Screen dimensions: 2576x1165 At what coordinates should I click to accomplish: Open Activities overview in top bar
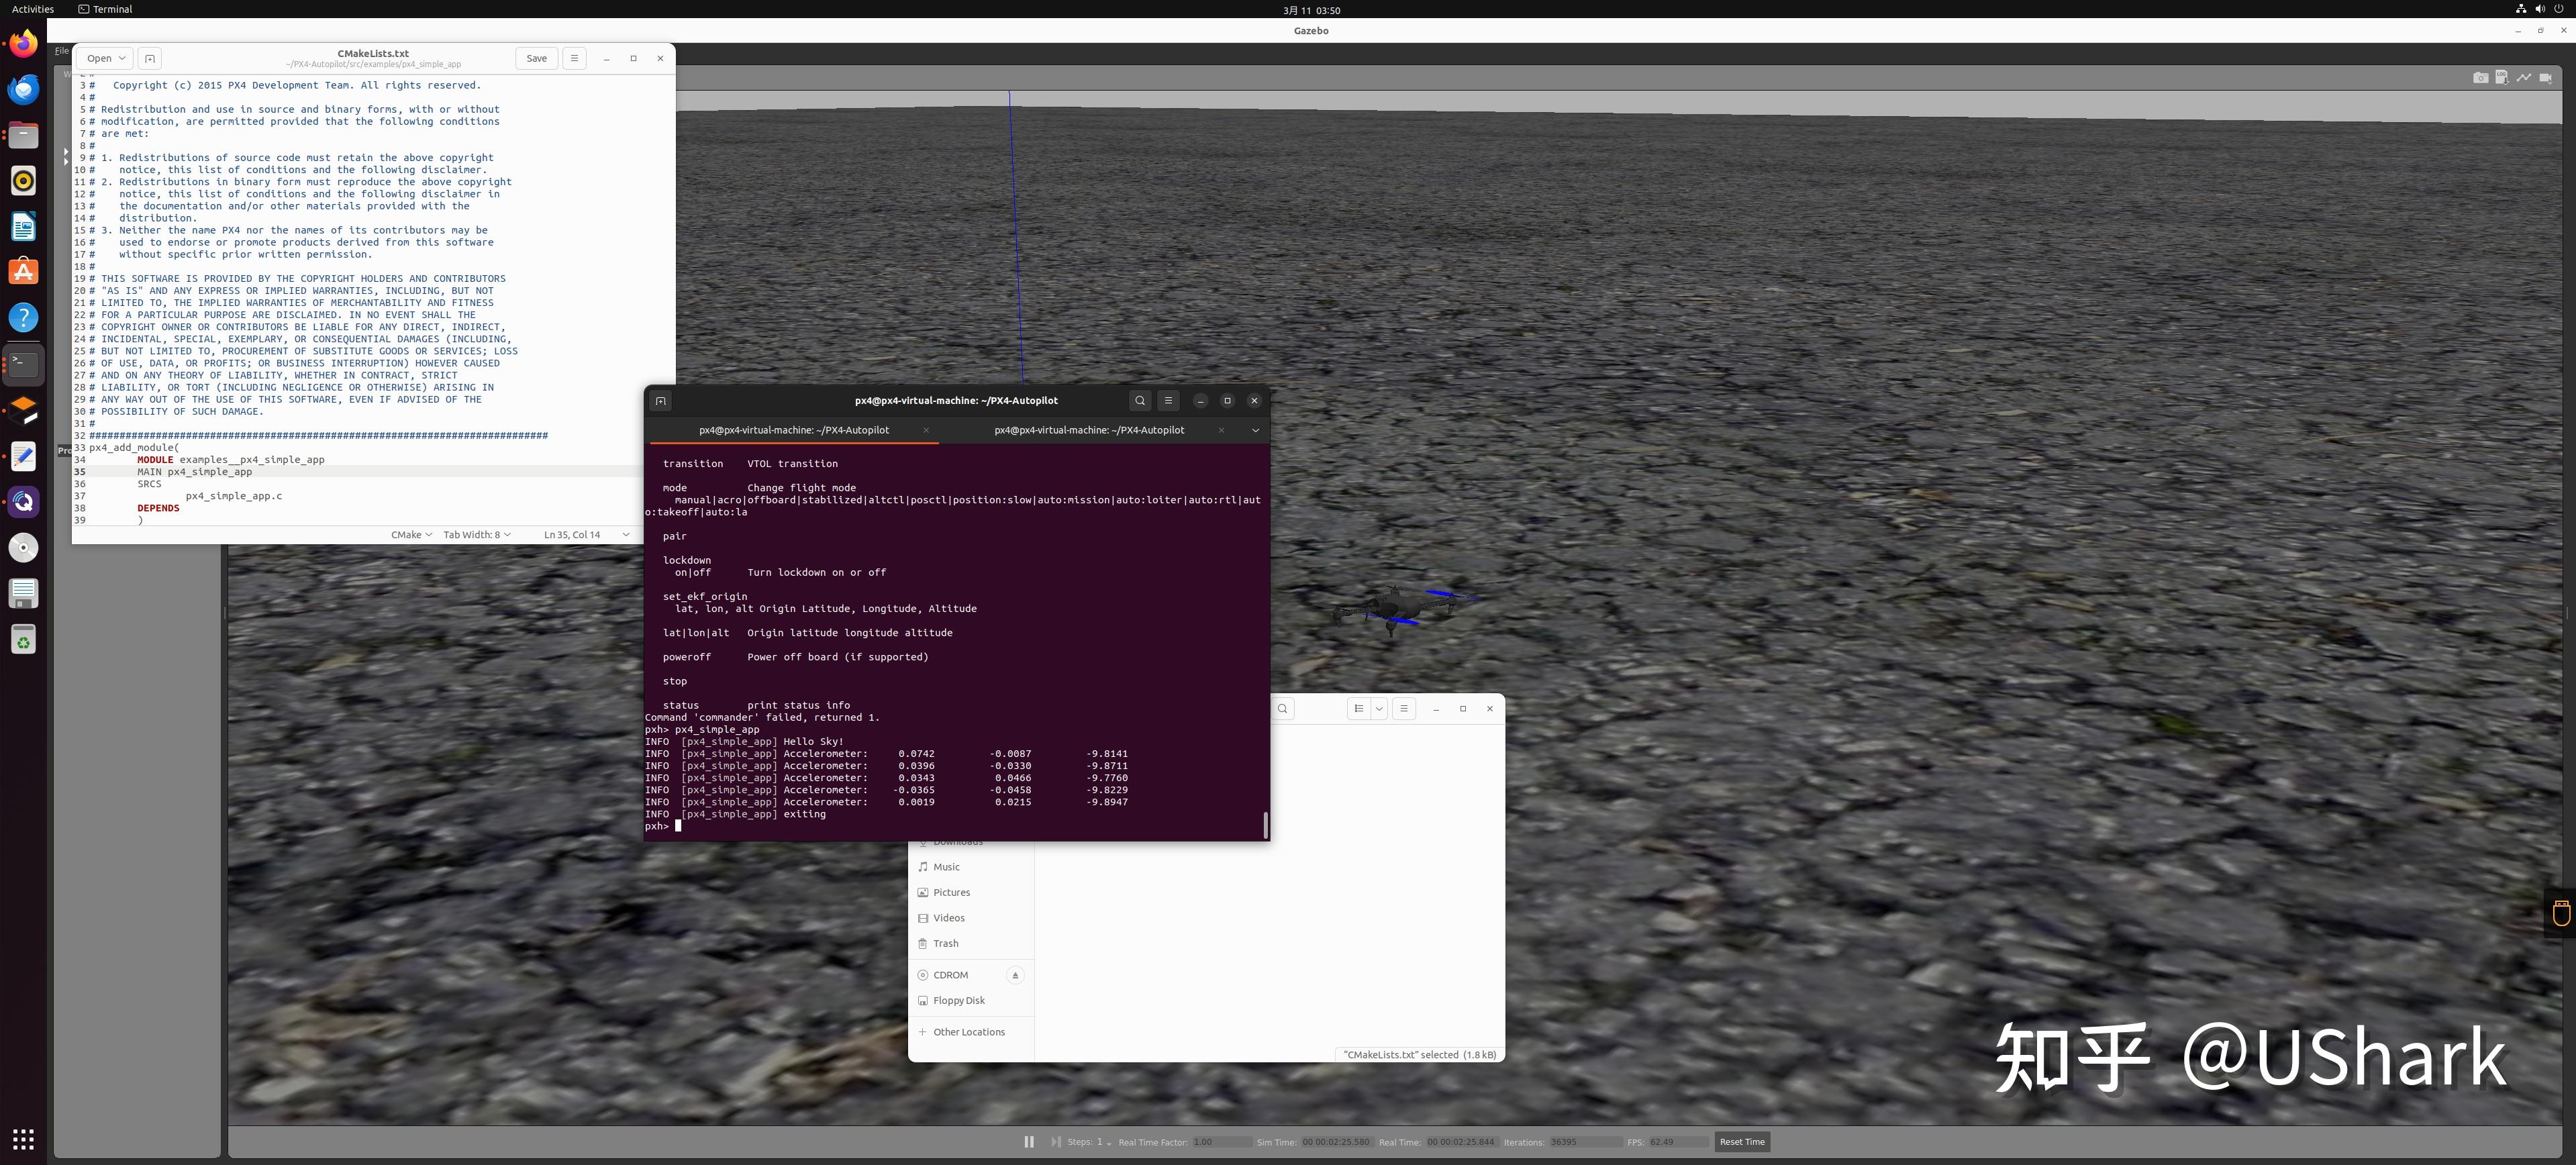pyautogui.click(x=33, y=9)
